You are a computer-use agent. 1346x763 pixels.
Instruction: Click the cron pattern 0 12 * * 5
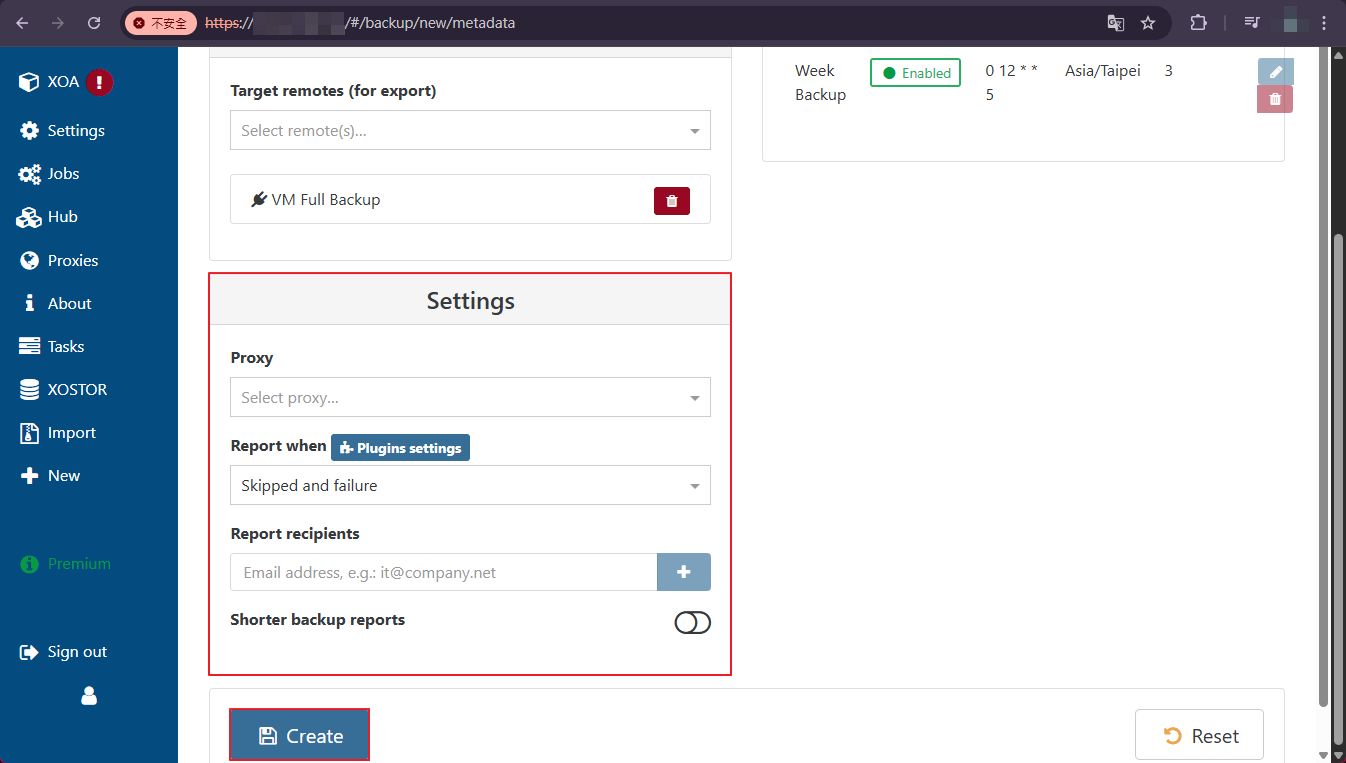click(x=1011, y=83)
